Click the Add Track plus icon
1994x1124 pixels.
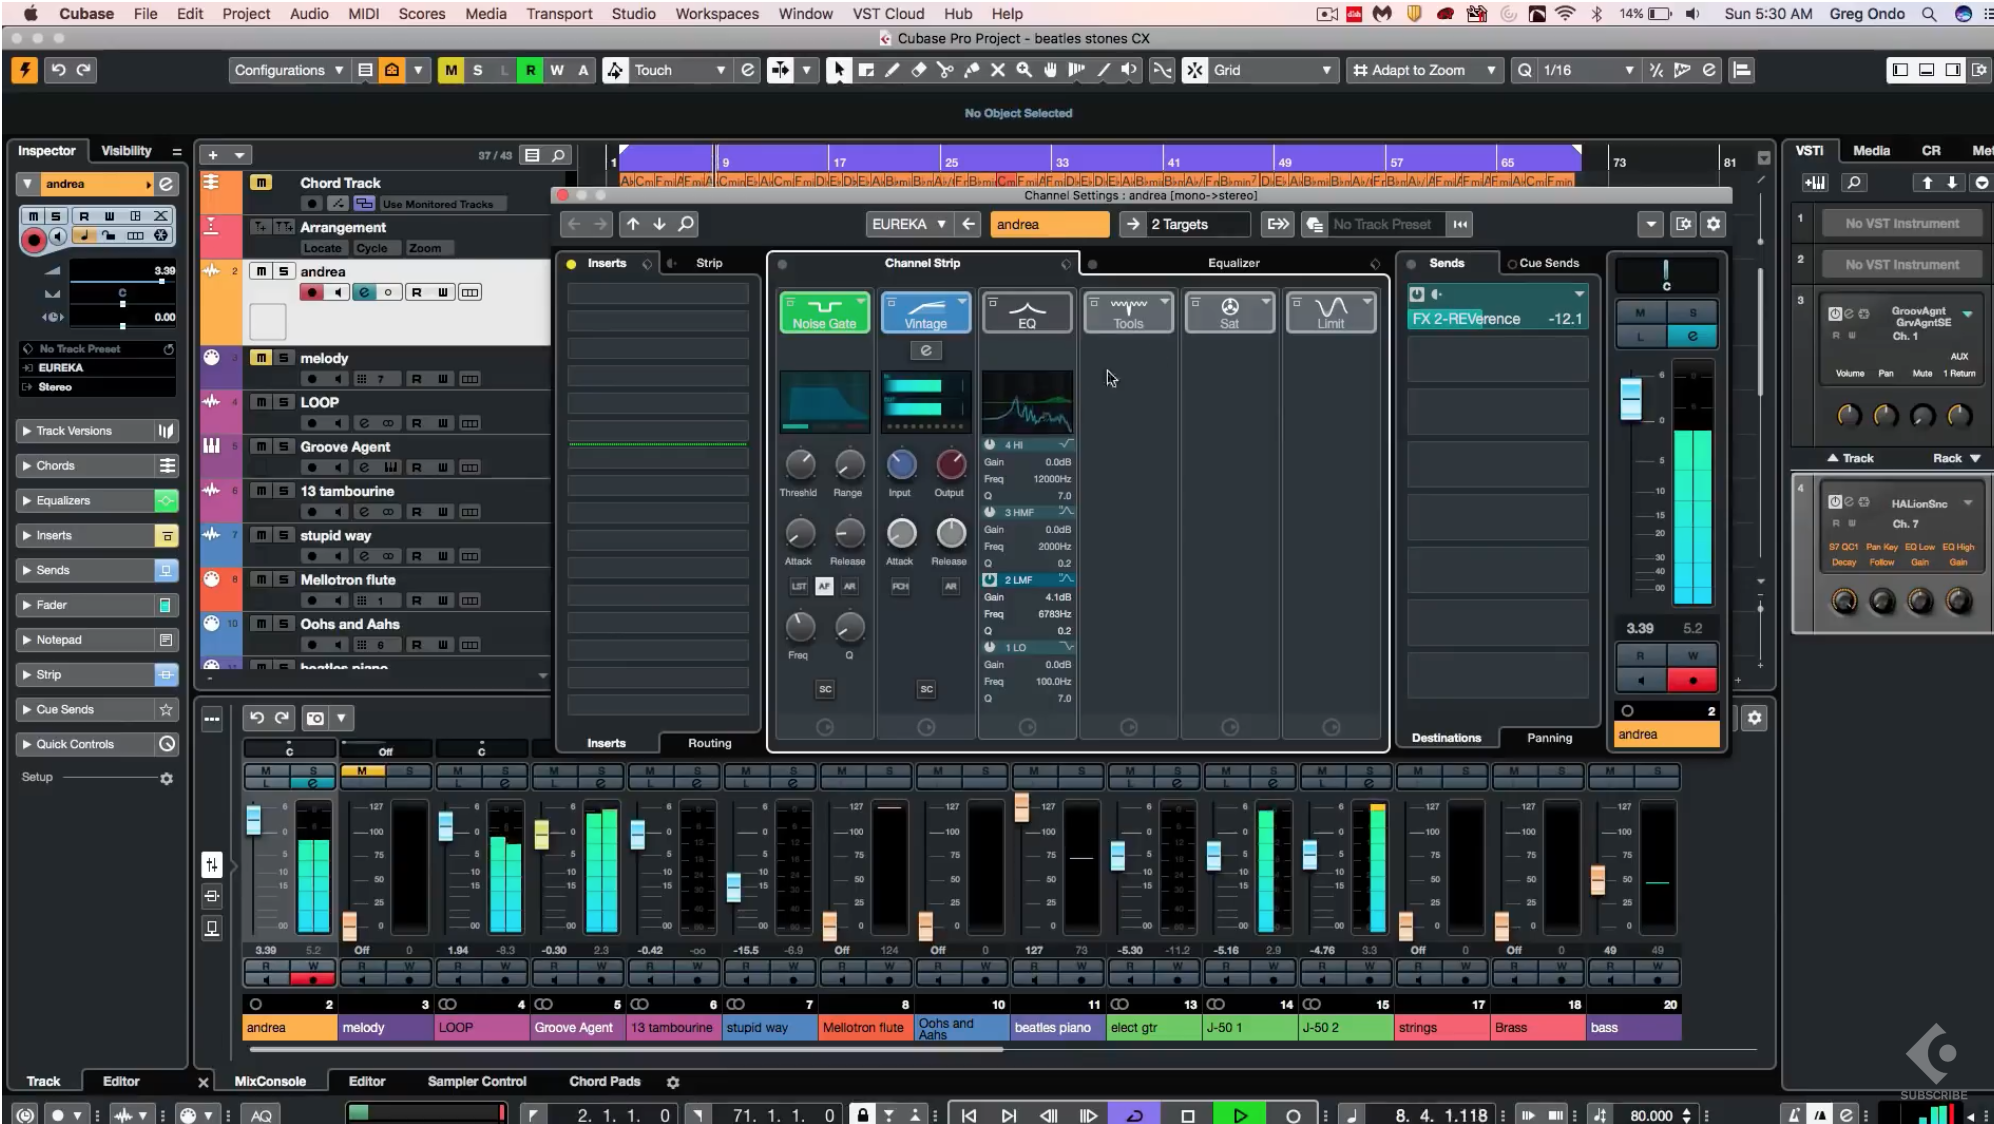(x=212, y=155)
